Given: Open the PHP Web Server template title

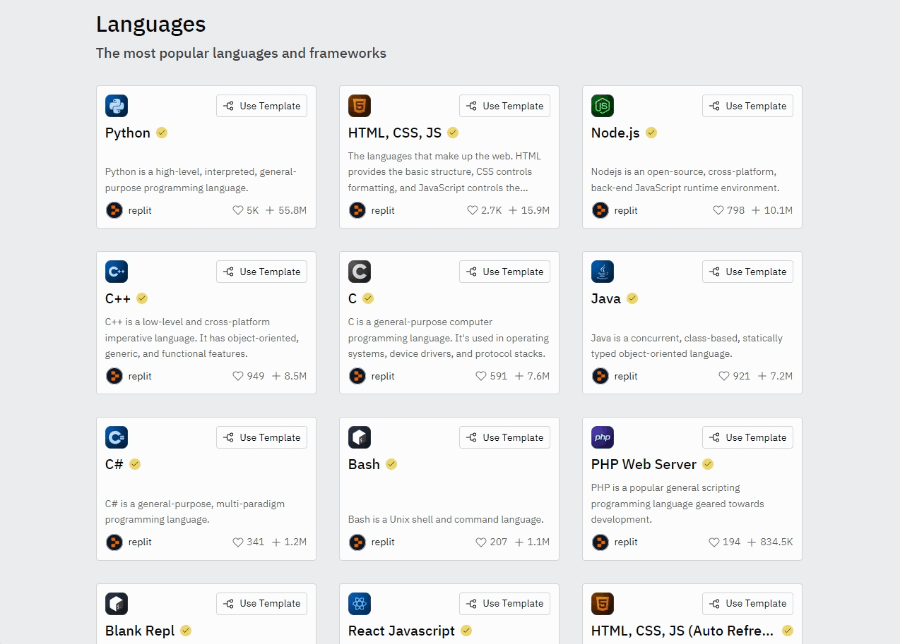Looking at the screenshot, I should click(643, 464).
